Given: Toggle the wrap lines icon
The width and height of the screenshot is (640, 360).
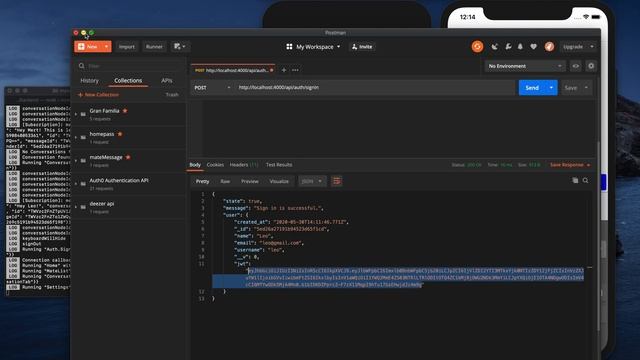Looking at the screenshot, I should 337,181.
